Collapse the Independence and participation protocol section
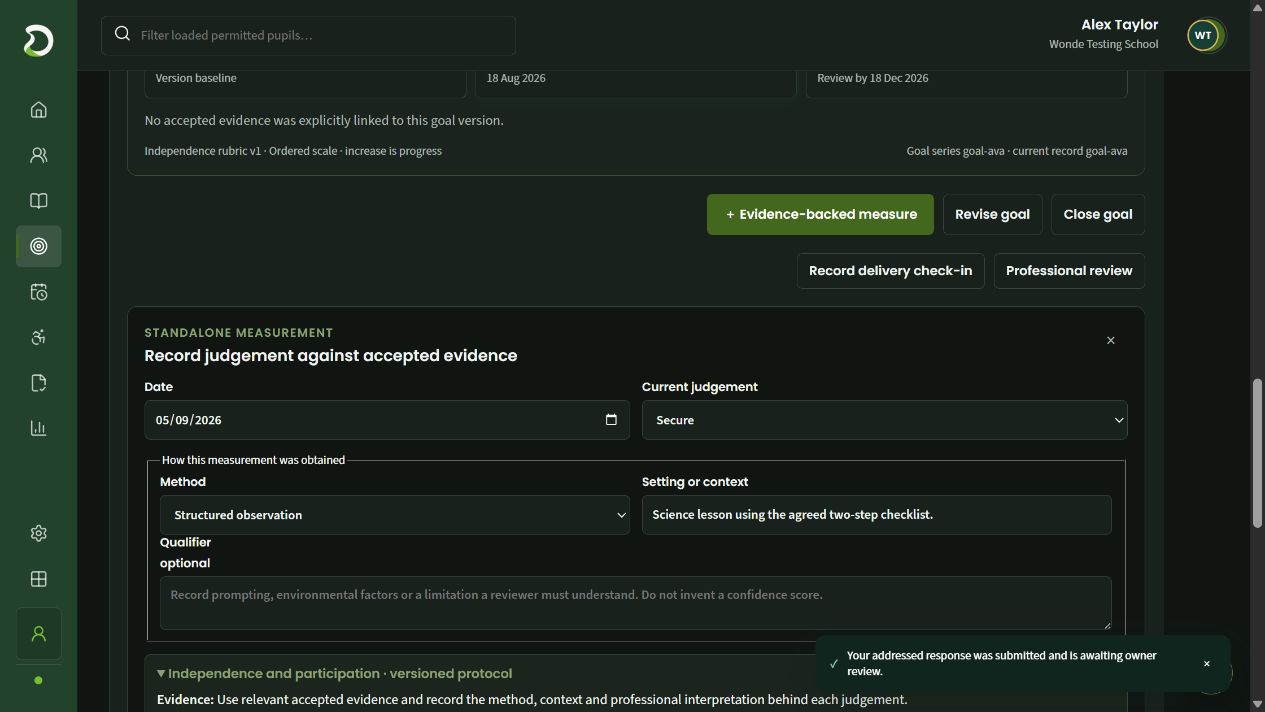The height and width of the screenshot is (712, 1265). tap(335, 674)
